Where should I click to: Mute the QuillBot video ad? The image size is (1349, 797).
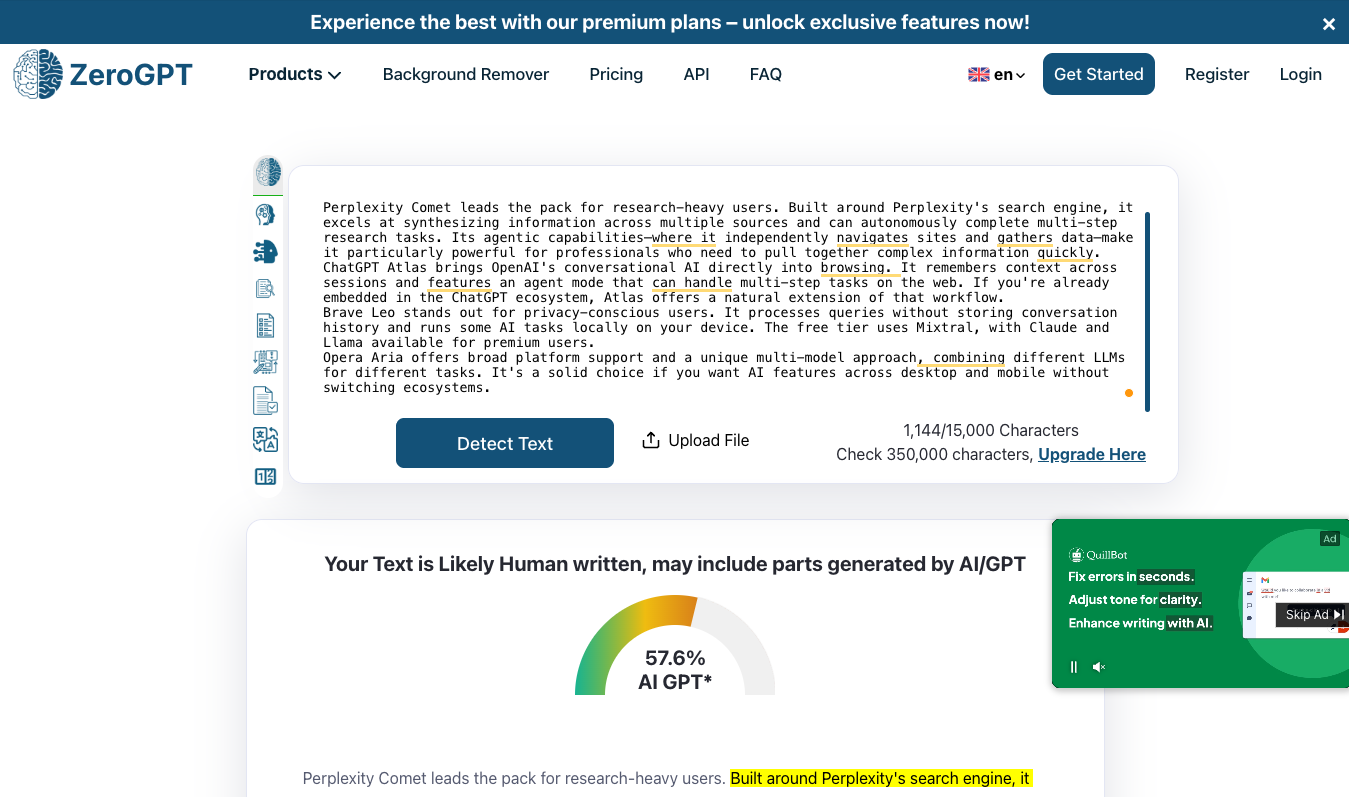click(x=1098, y=666)
